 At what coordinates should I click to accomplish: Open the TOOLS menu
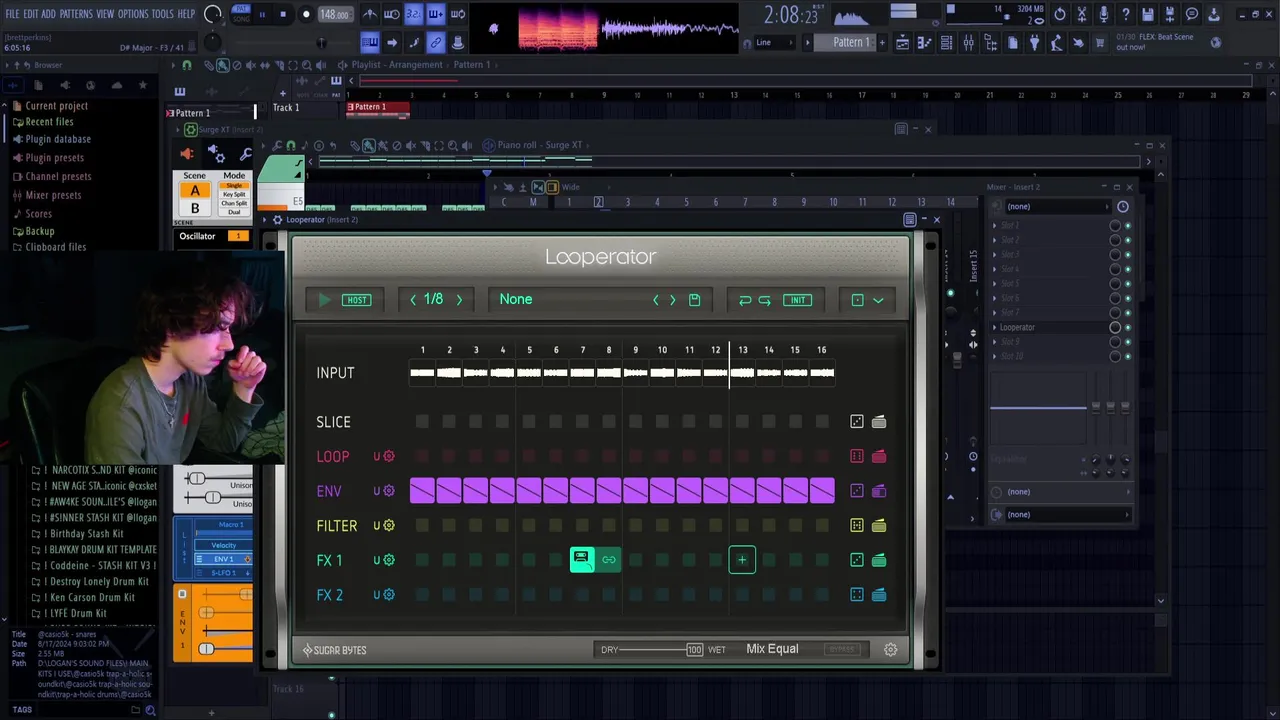[x=163, y=14]
